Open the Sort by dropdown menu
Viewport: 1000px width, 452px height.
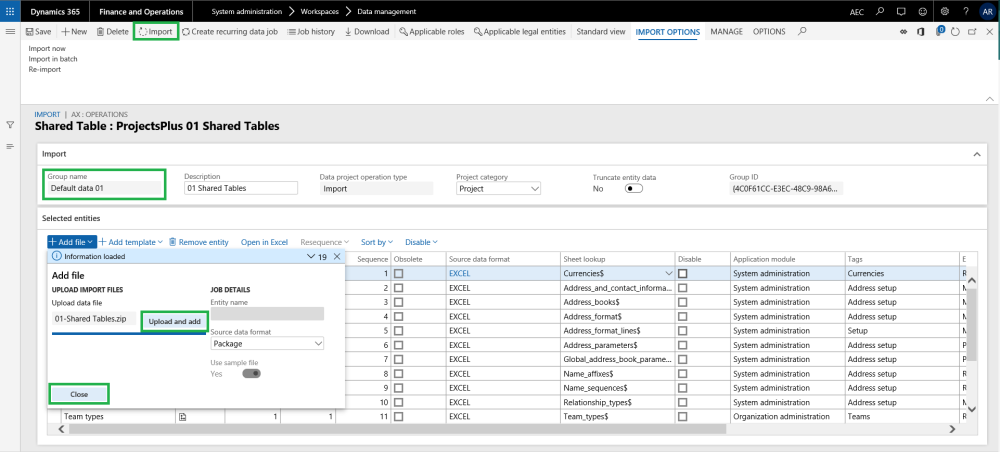tap(377, 242)
